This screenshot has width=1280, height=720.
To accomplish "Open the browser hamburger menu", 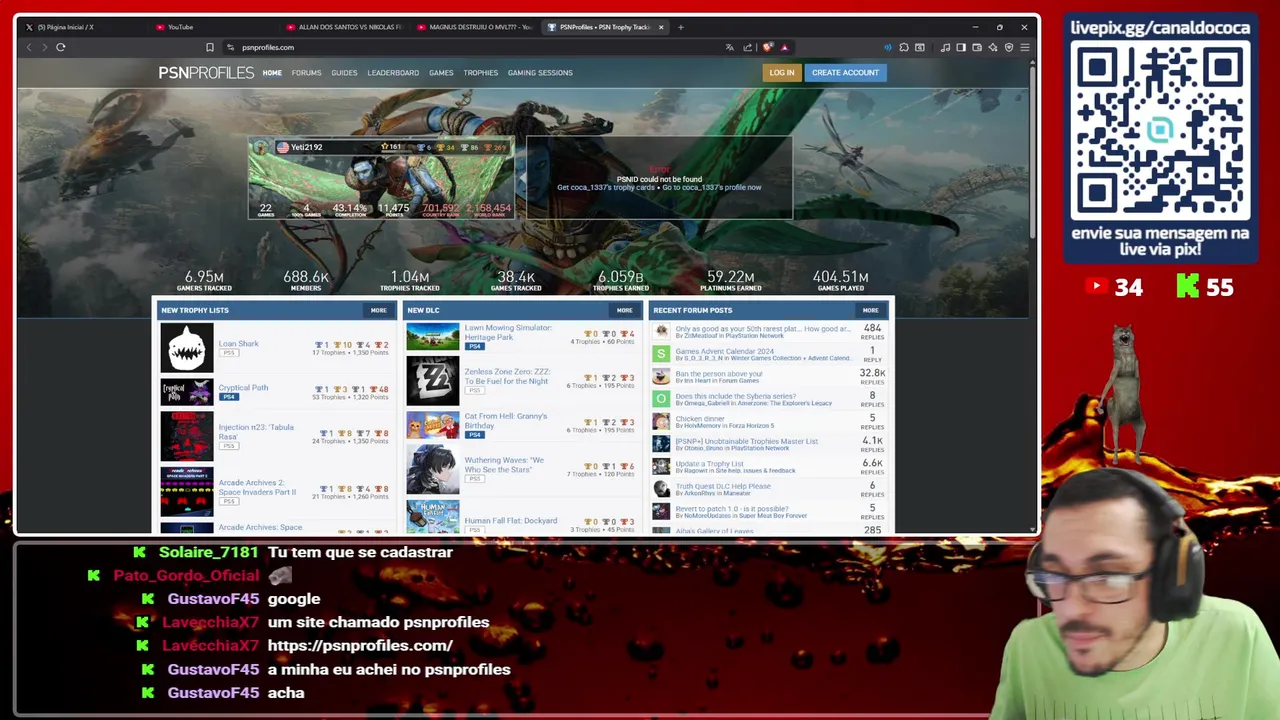I will tap(1025, 47).
